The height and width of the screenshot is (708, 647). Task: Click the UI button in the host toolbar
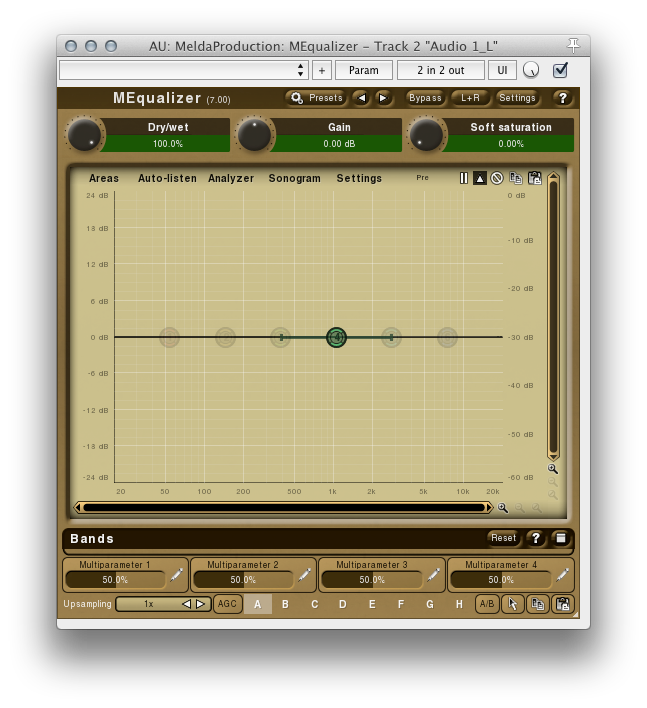tap(502, 70)
